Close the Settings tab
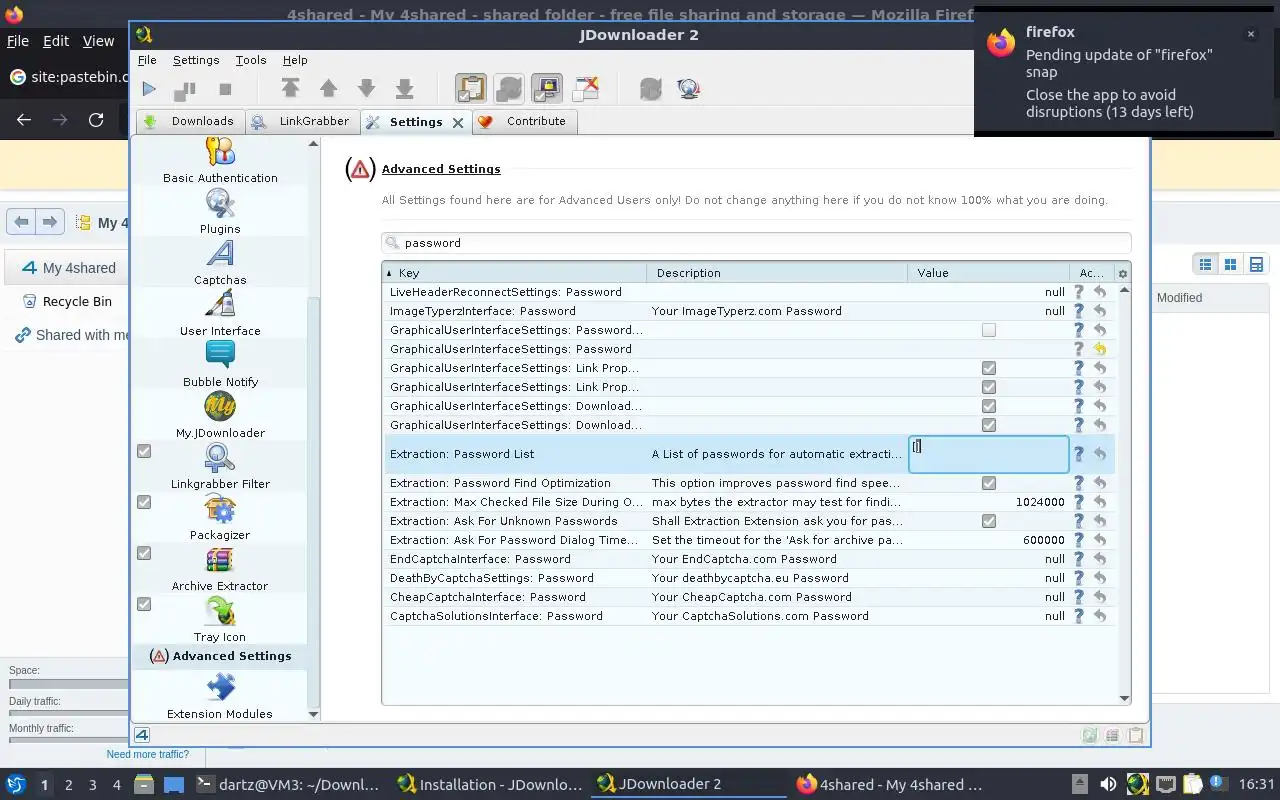 (458, 122)
